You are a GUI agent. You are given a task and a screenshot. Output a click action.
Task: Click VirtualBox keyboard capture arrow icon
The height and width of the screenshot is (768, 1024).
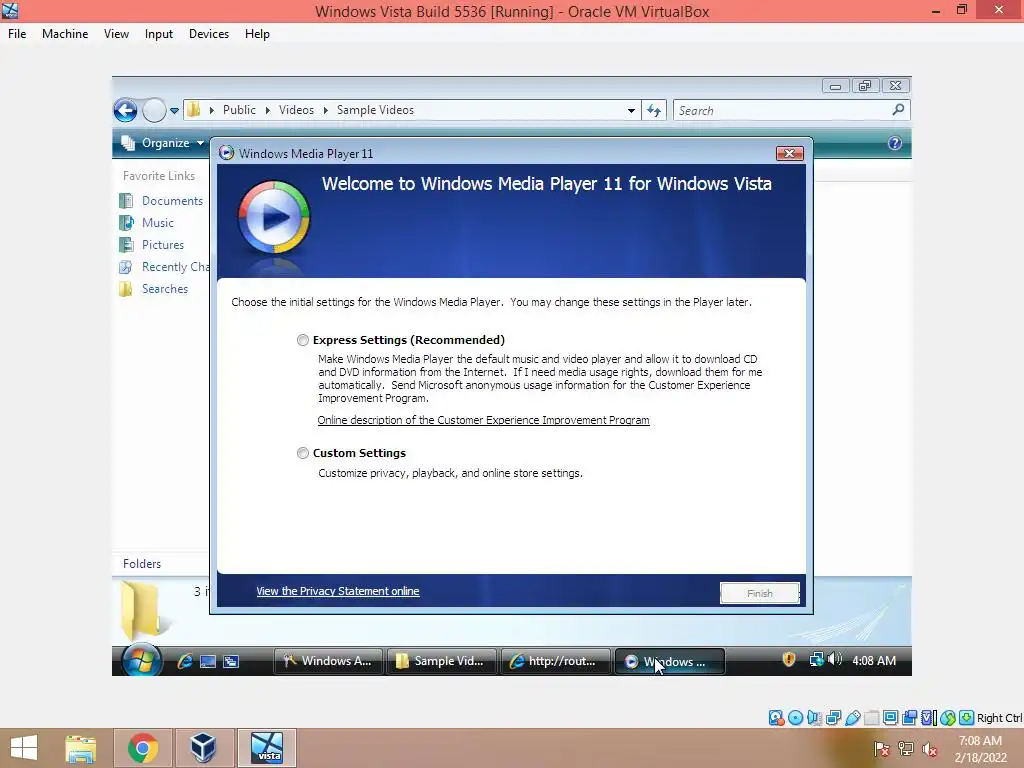pos(967,718)
